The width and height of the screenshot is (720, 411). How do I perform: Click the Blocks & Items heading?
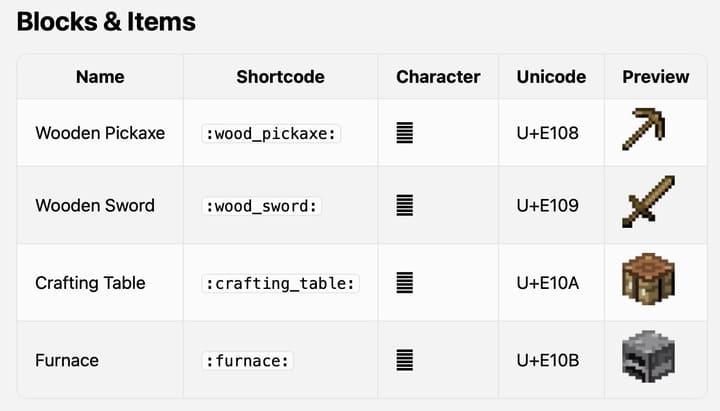pyautogui.click(x=106, y=21)
